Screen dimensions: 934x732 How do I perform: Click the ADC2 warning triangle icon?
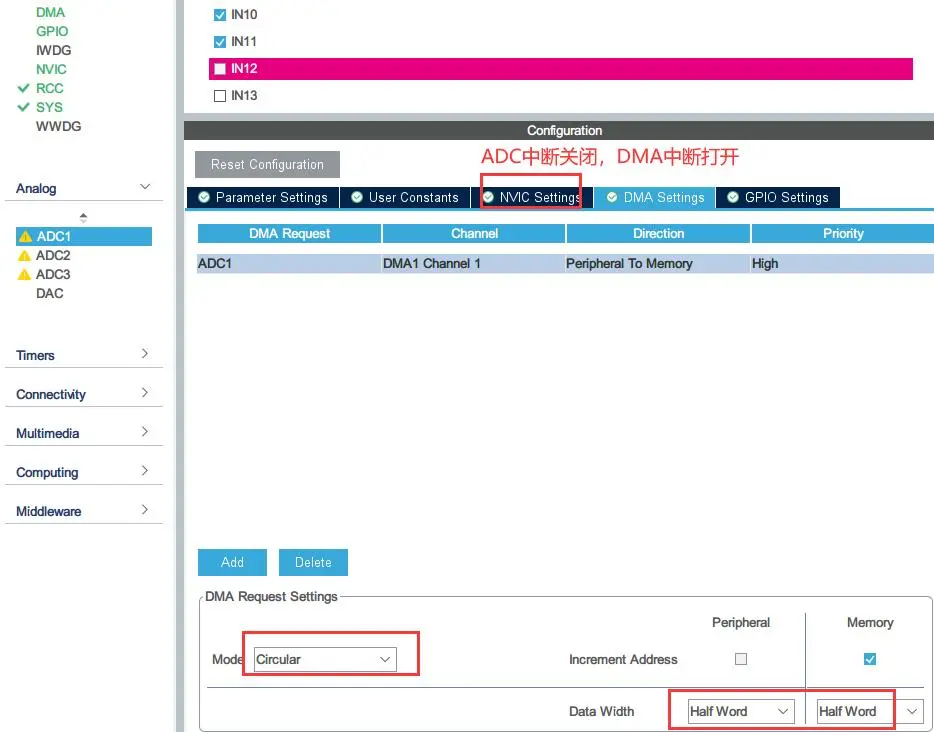[x=25, y=256]
